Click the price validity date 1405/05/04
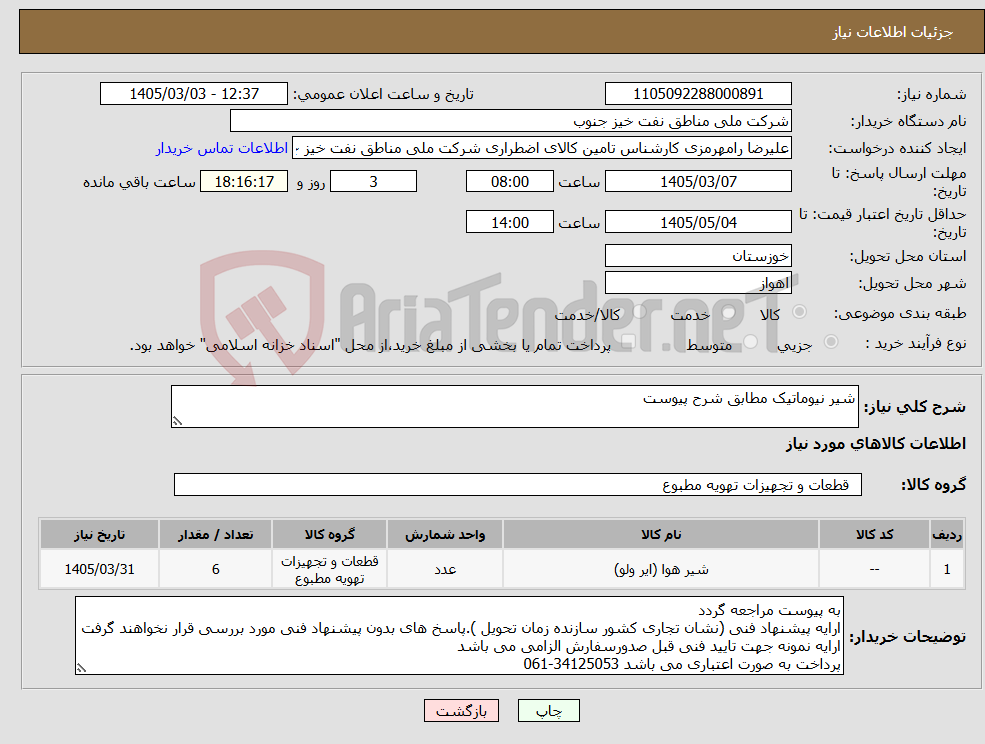The height and width of the screenshot is (744, 985). [x=698, y=222]
